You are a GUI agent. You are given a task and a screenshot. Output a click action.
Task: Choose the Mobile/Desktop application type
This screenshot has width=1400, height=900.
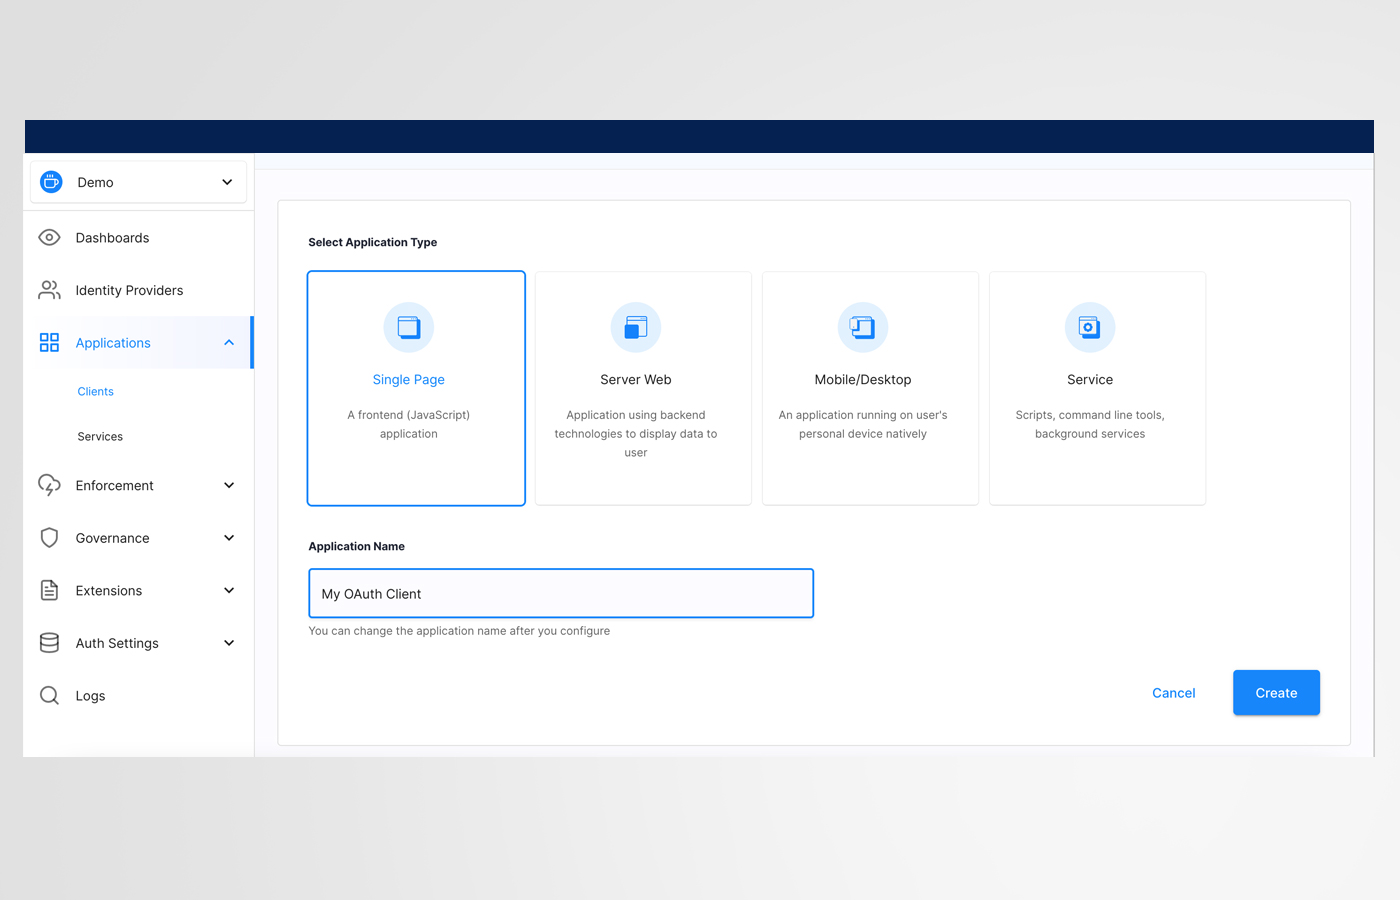point(870,388)
